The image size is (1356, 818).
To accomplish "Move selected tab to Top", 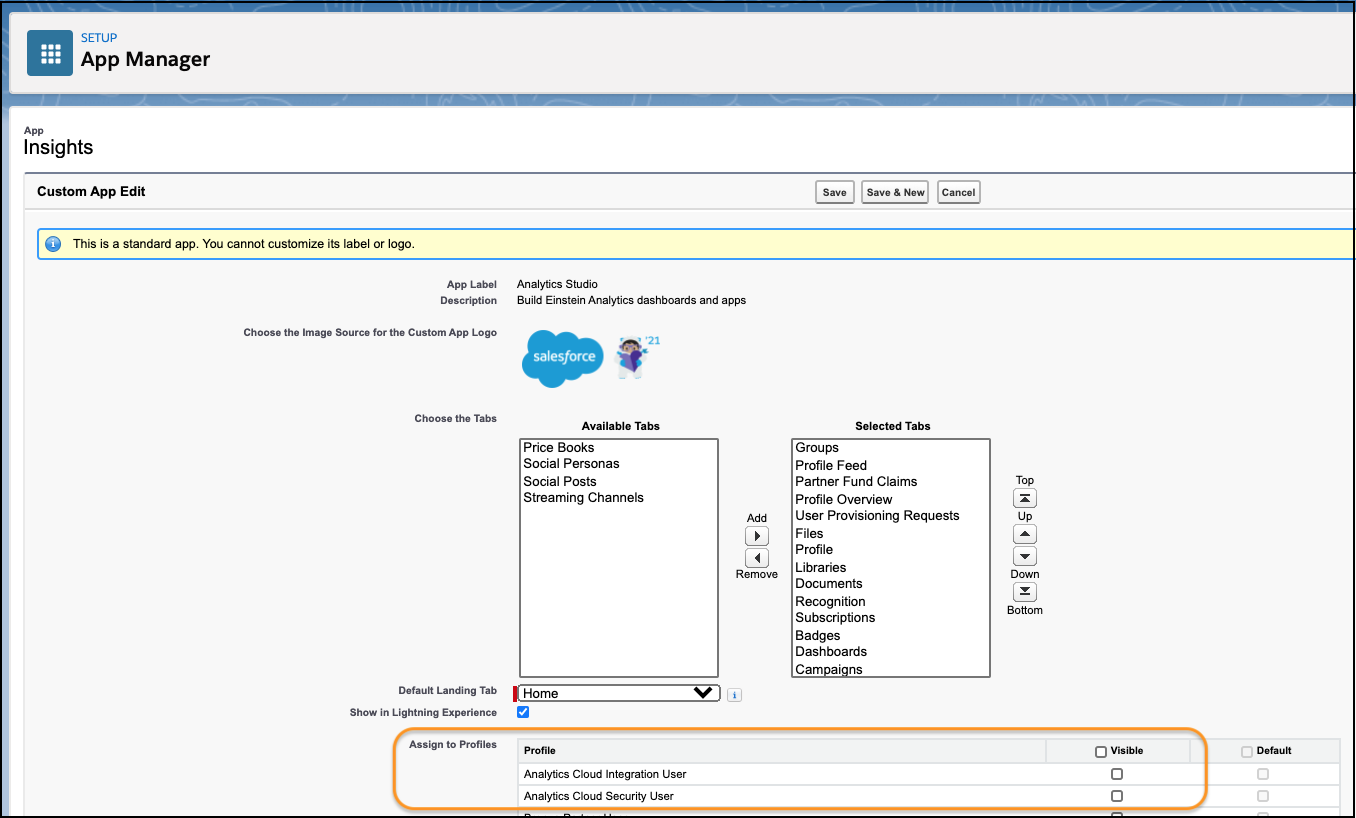I will coord(1025,498).
